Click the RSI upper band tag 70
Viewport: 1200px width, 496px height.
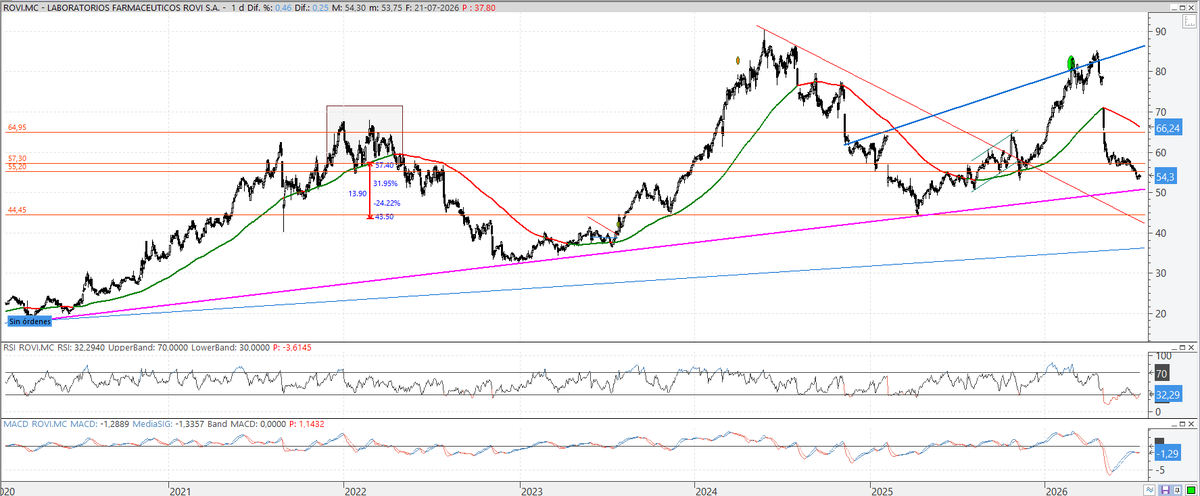(x=1162, y=374)
